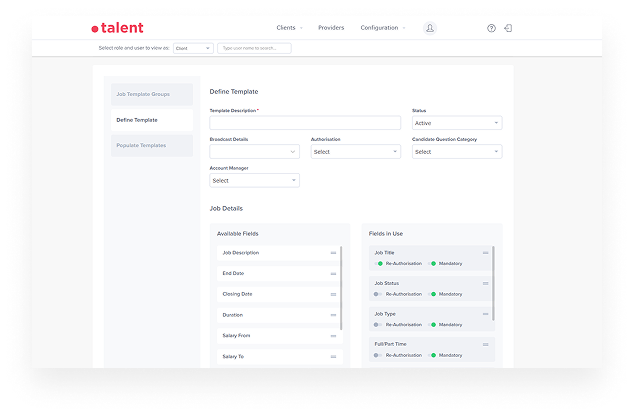Click the Salary From drag handle
The height and width of the screenshot is (416, 634).
pyautogui.click(x=333, y=336)
